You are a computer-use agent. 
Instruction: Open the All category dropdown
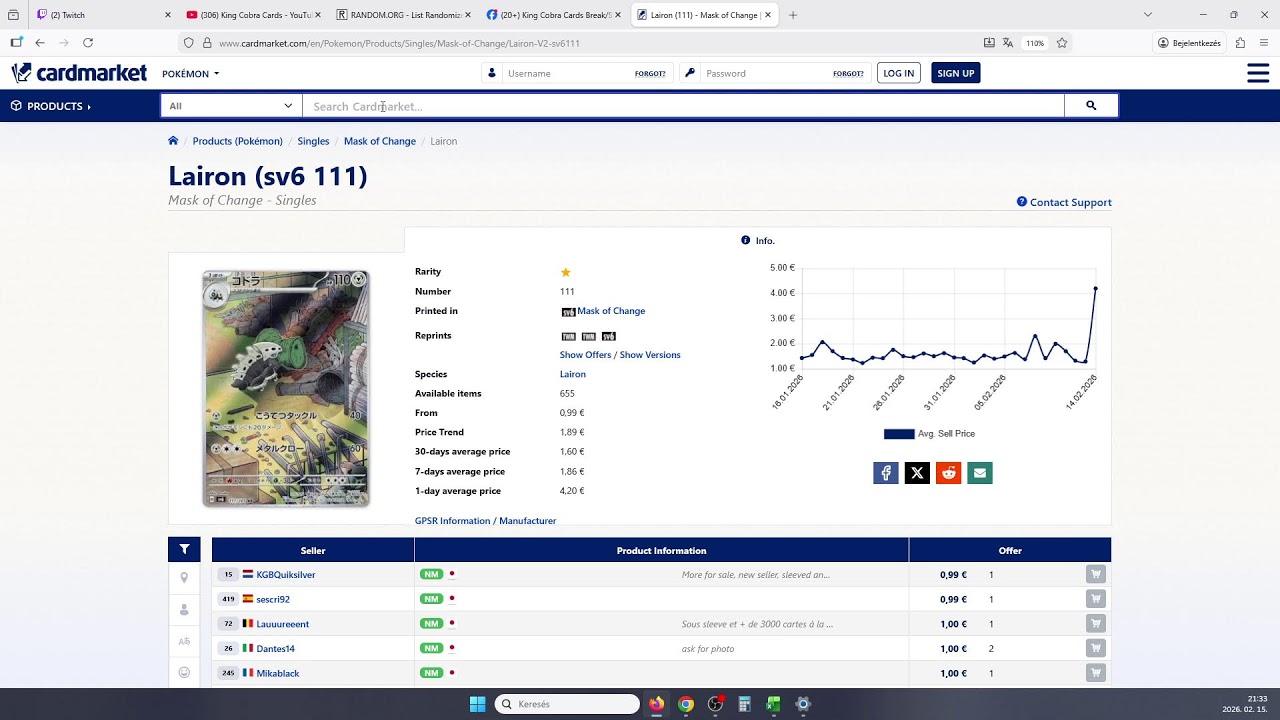(x=231, y=106)
